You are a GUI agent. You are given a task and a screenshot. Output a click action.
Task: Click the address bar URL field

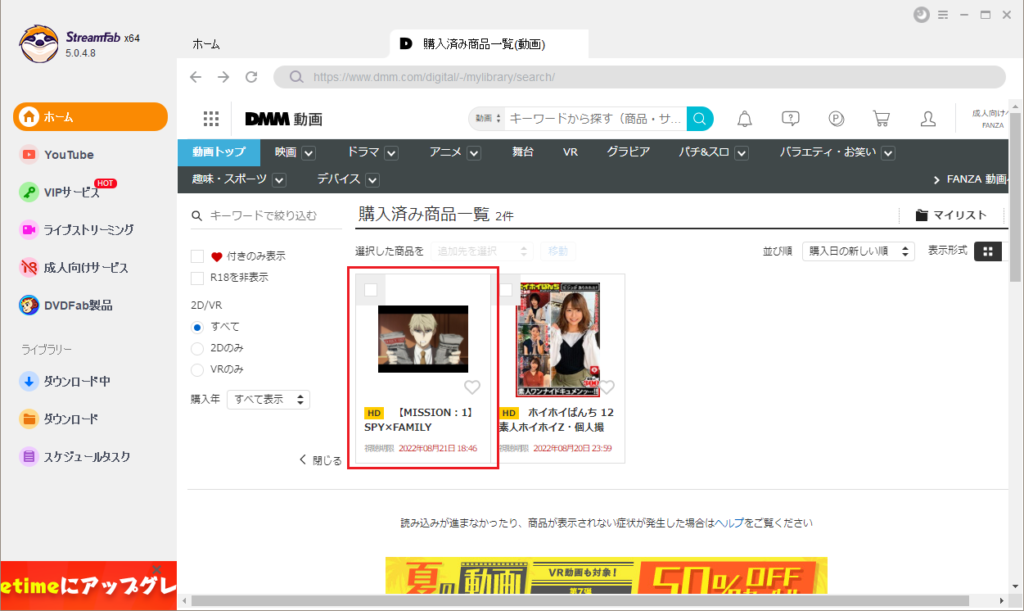coord(640,77)
